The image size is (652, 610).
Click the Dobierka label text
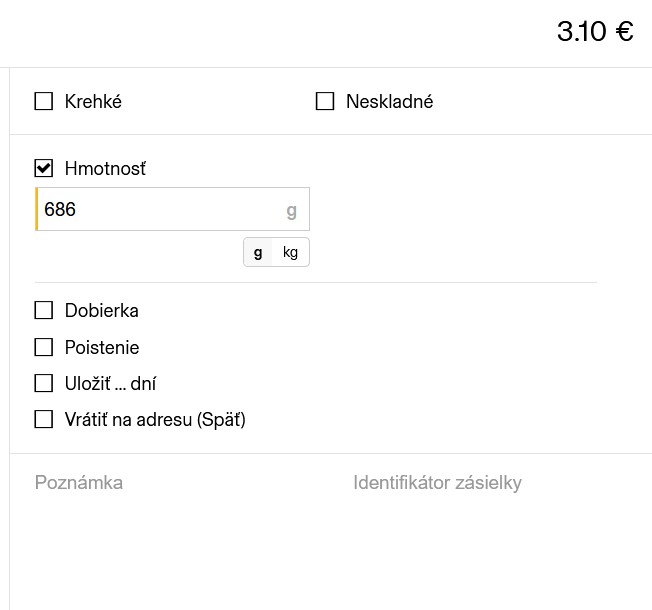[x=101, y=310]
